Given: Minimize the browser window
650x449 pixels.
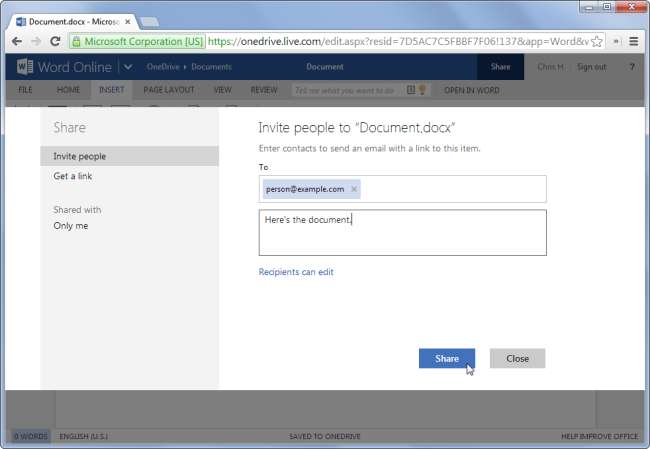Looking at the screenshot, I should pyautogui.click(x=589, y=7).
